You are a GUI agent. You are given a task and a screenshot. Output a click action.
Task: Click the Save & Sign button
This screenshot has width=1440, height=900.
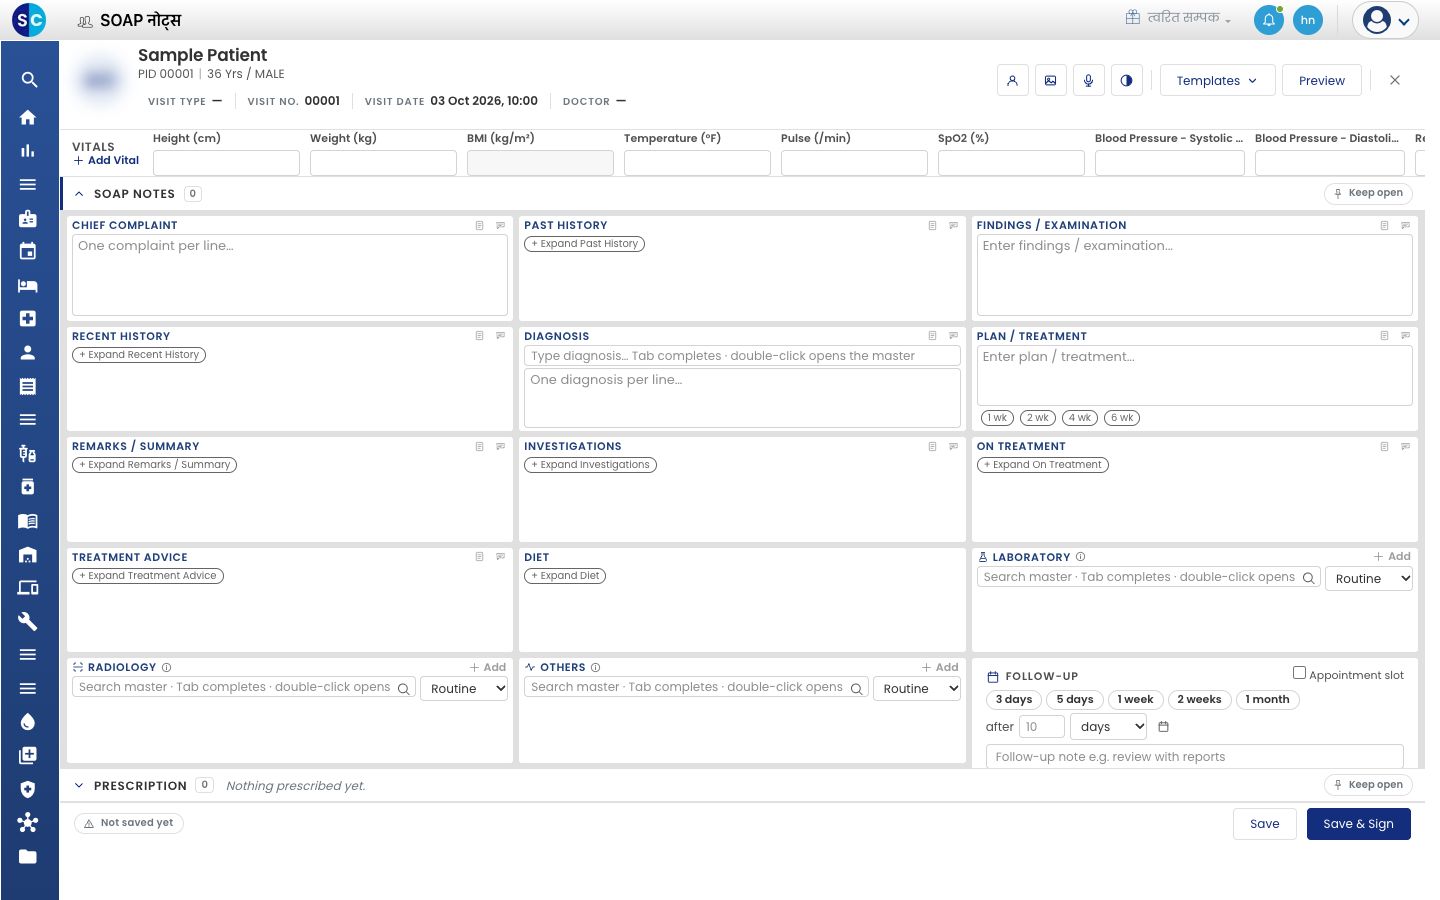[1358, 824]
